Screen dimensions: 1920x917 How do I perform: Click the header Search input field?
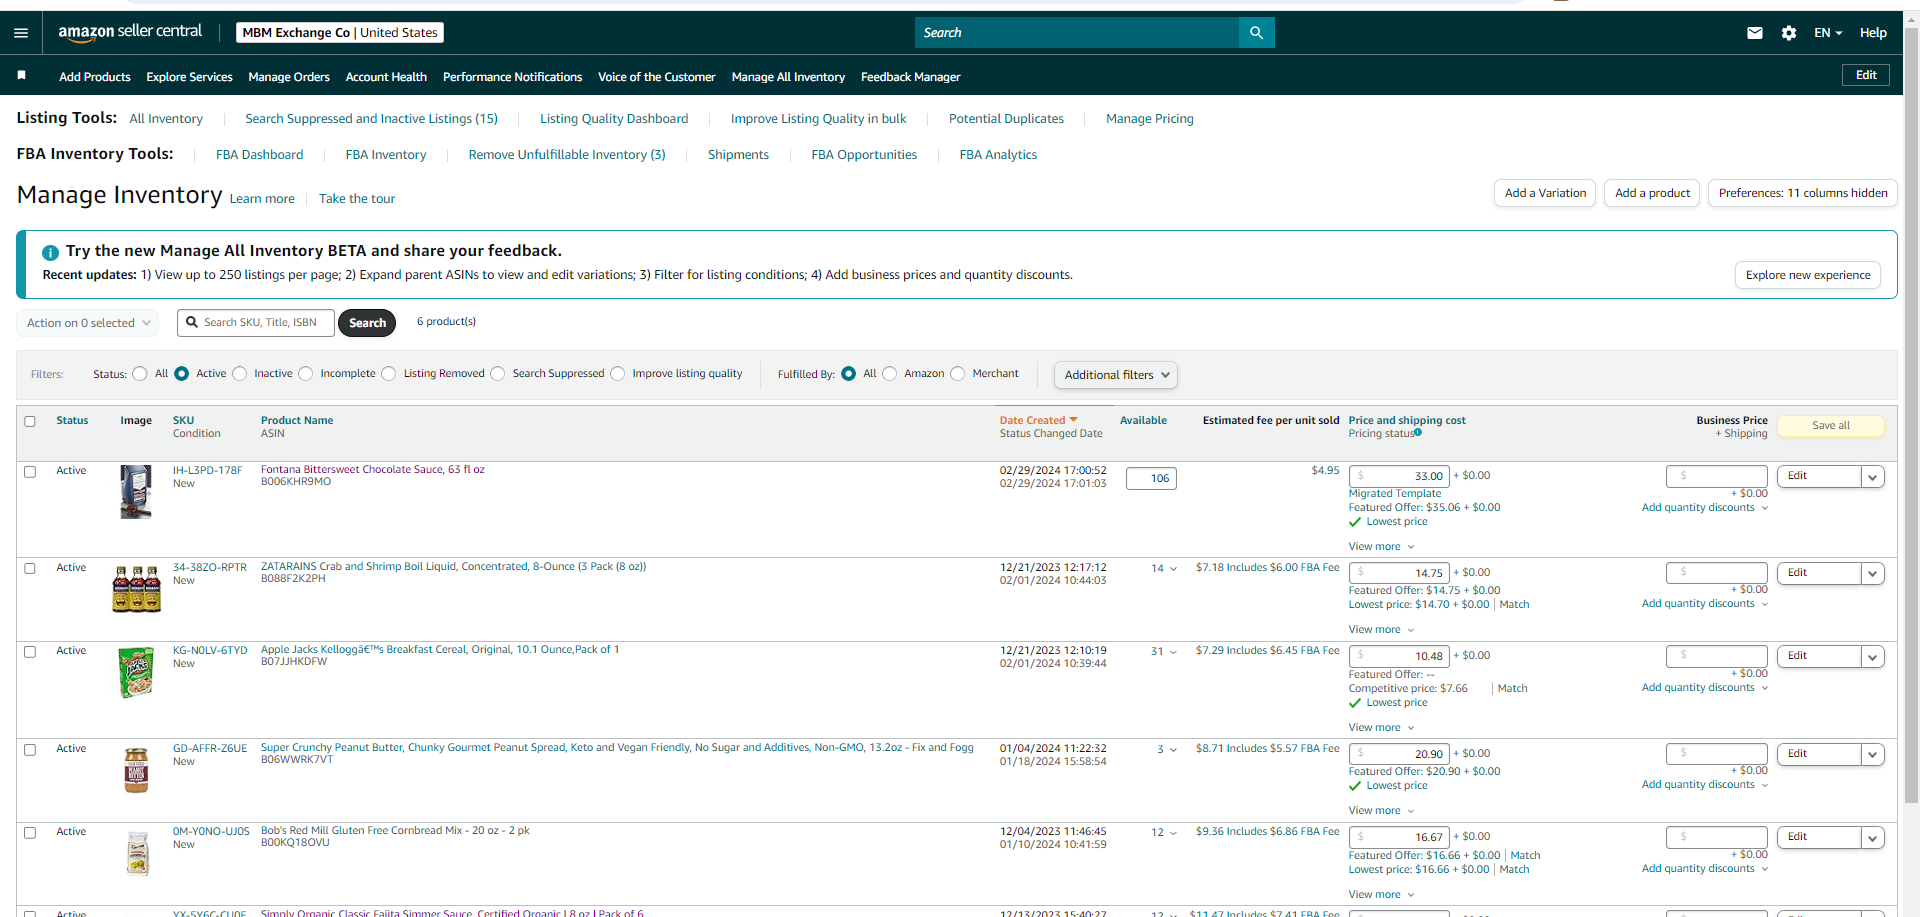[x=1077, y=33]
